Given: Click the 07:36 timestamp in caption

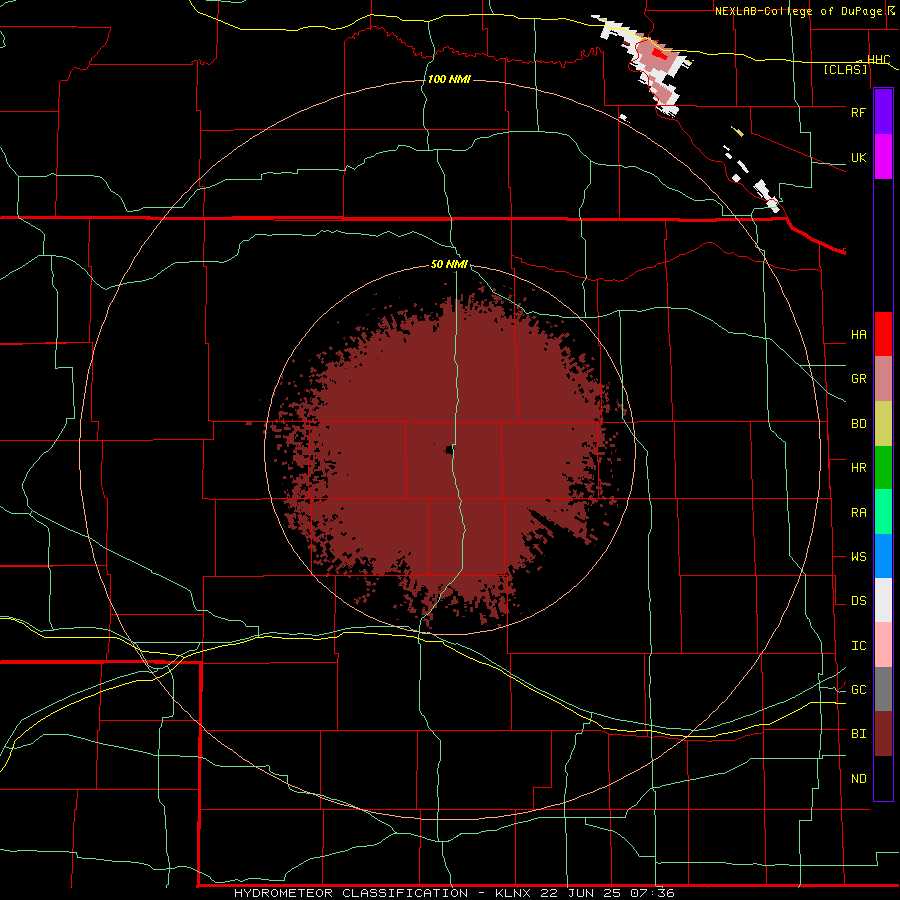Looking at the screenshot, I should pos(651,893).
